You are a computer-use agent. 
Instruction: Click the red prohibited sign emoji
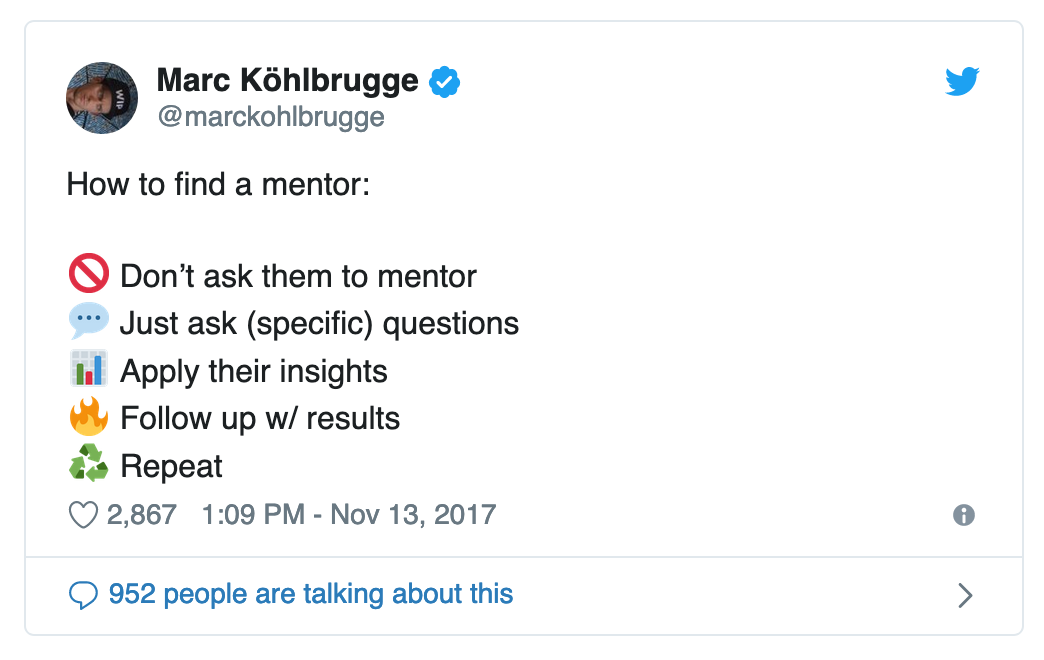pos(88,275)
